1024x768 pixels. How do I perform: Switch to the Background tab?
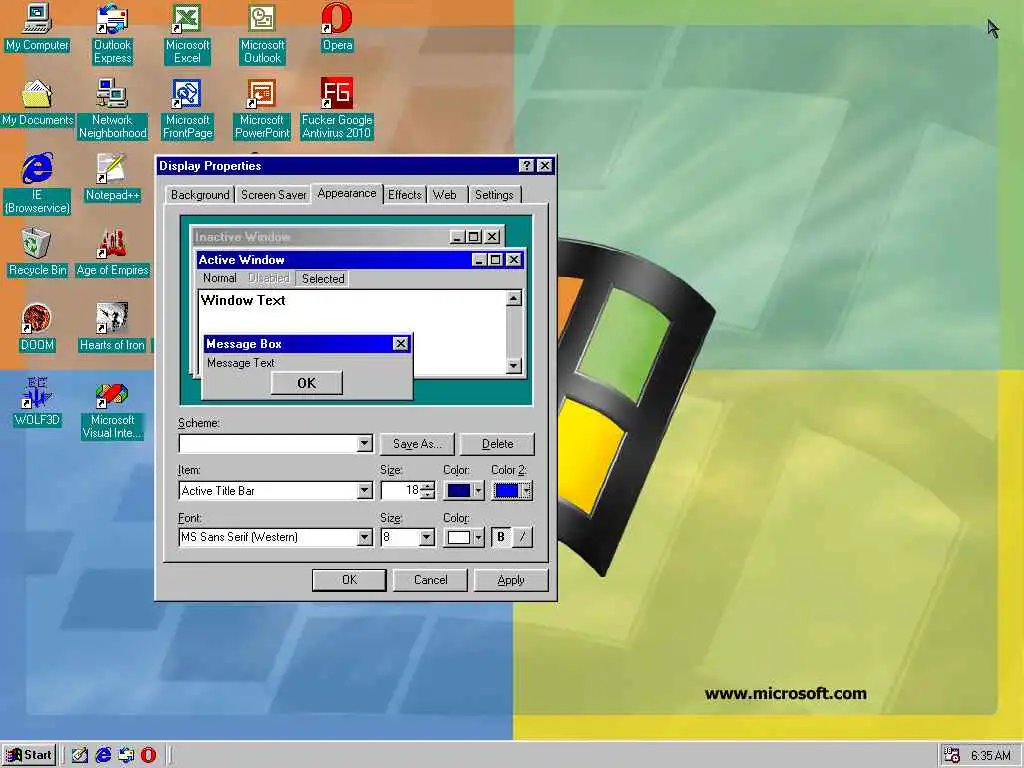point(200,195)
